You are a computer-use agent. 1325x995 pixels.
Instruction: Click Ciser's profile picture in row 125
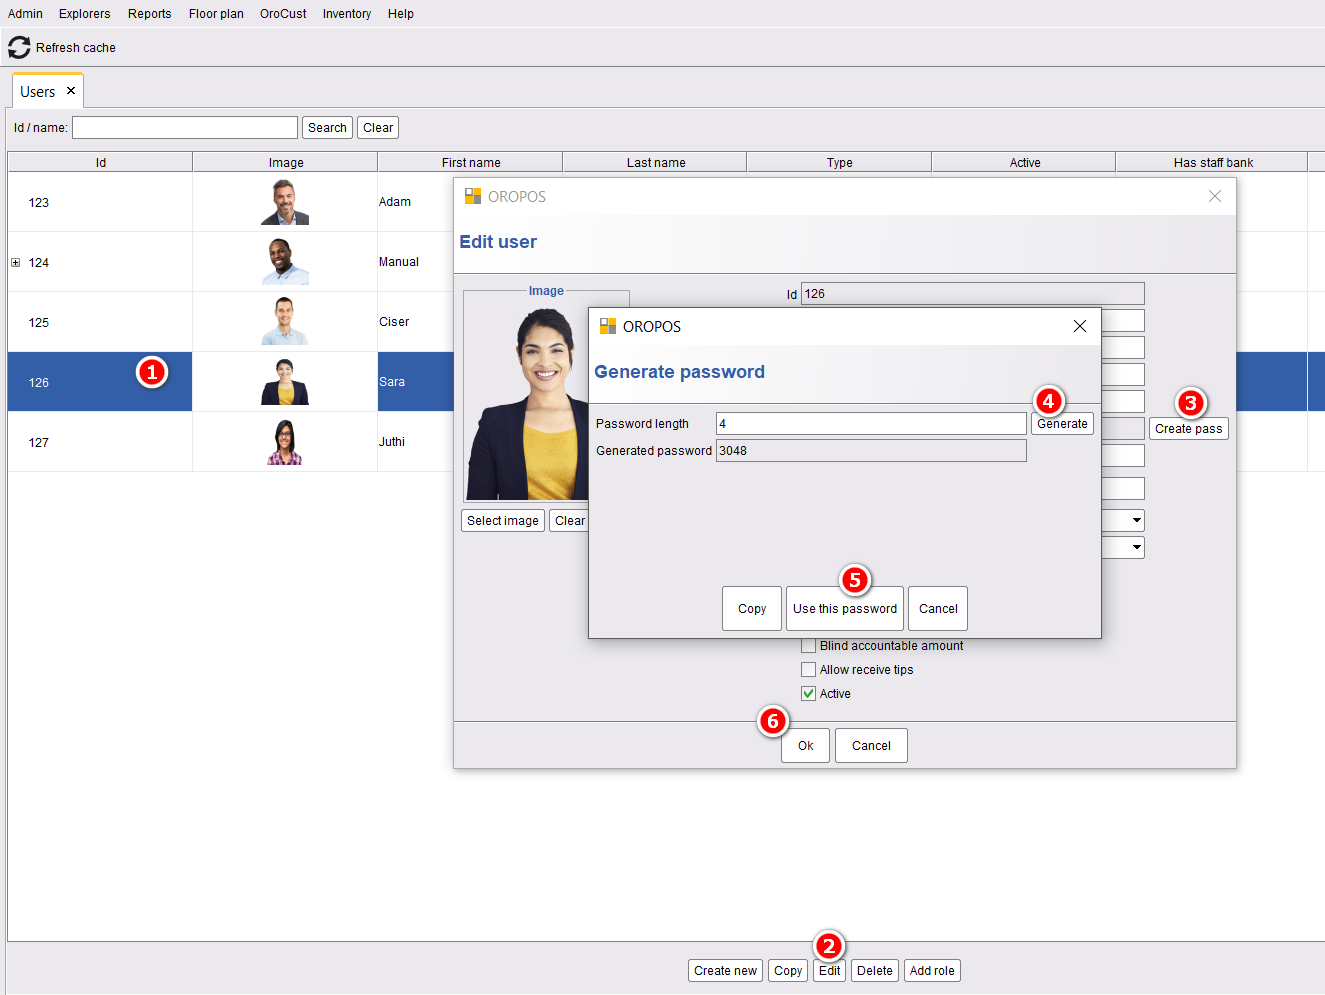pyautogui.click(x=285, y=322)
